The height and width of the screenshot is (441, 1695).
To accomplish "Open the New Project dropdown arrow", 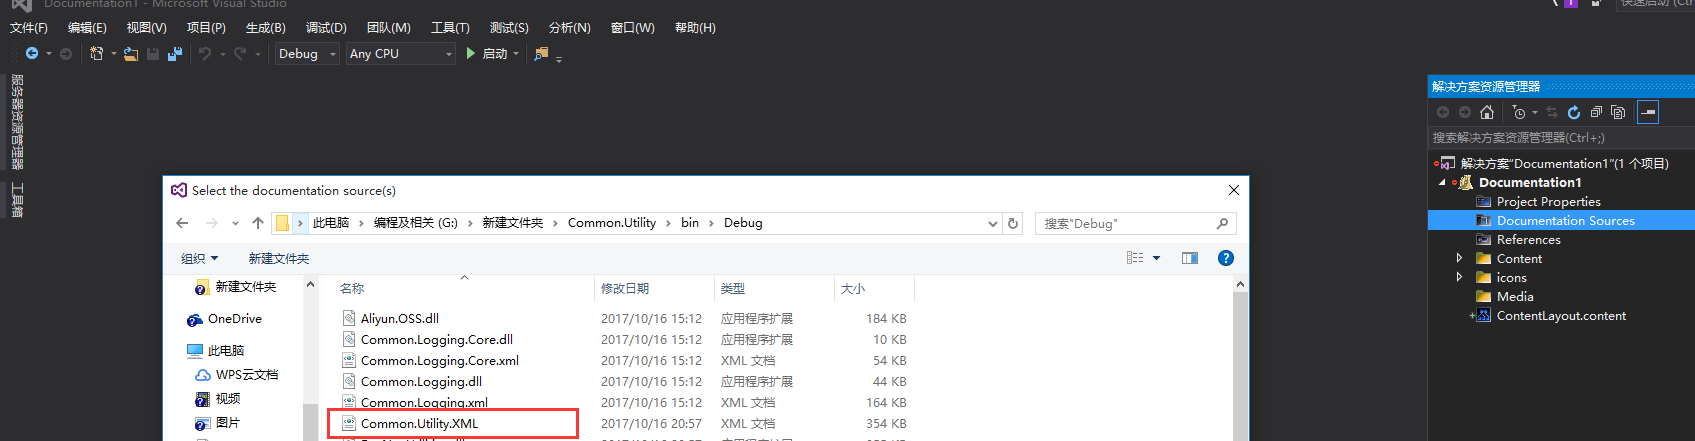I will pyautogui.click(x=113, y=54).
